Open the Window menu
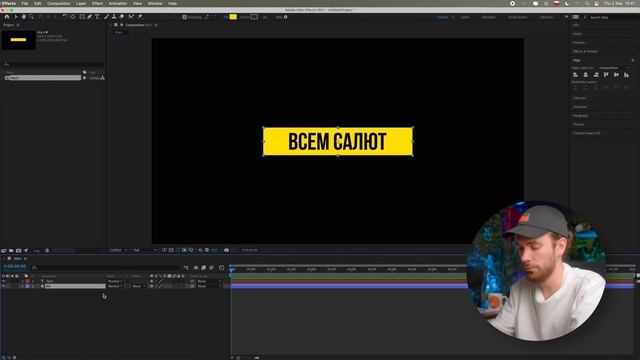 click(155, 3)
